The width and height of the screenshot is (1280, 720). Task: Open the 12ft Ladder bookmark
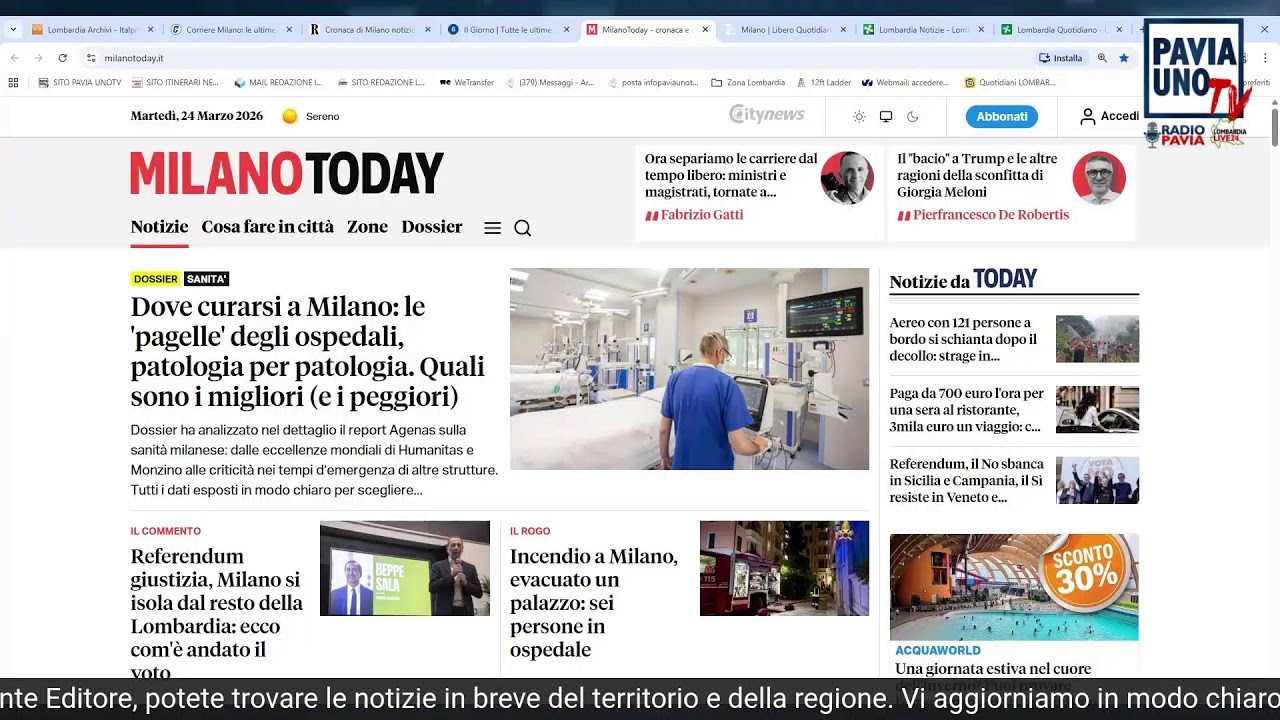coord(823,82)
